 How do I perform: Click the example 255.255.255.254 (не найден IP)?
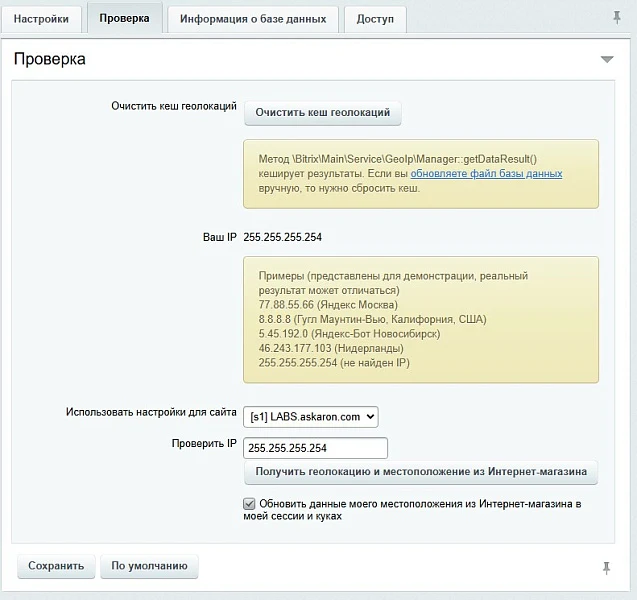click(x=334, y=363)
